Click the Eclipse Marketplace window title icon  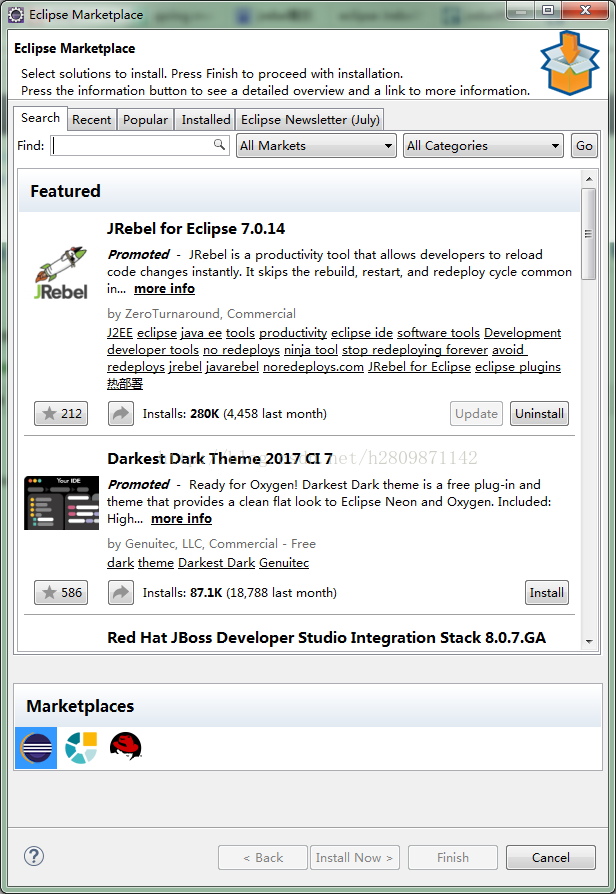click(16, 15)
